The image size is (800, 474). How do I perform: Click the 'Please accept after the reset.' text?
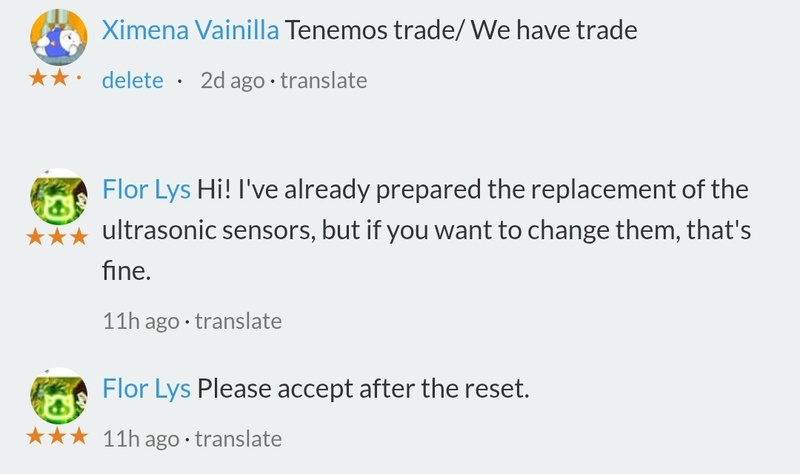362,389
